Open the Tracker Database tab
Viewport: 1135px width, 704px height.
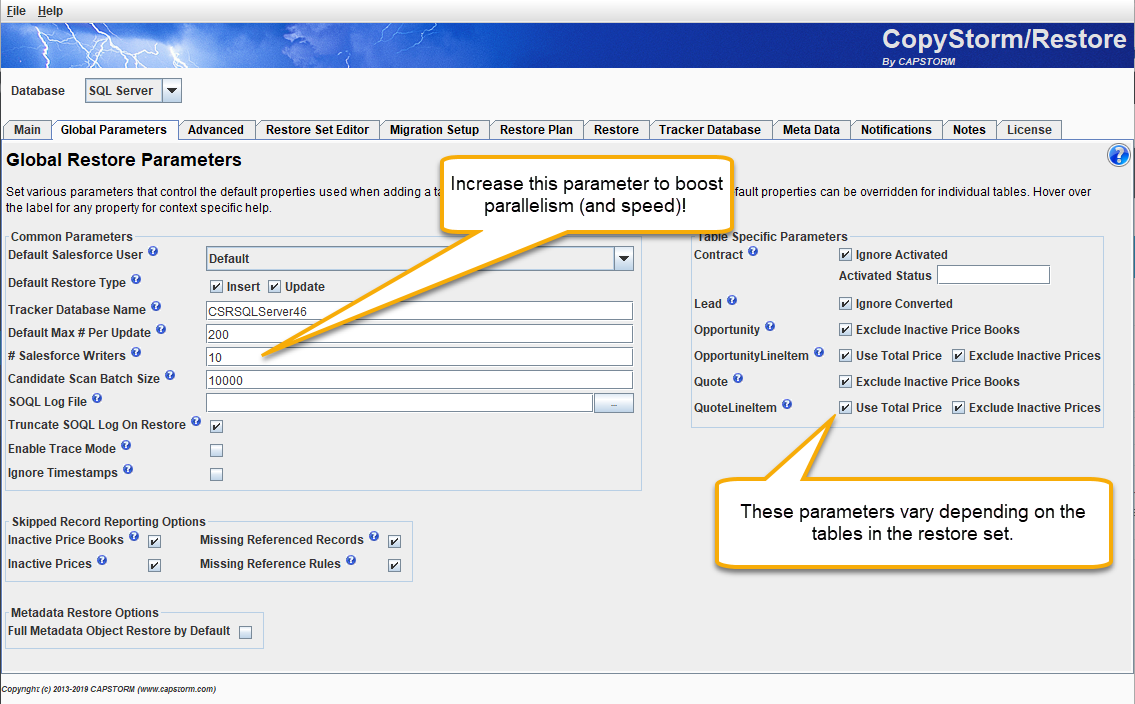(710, 130)
